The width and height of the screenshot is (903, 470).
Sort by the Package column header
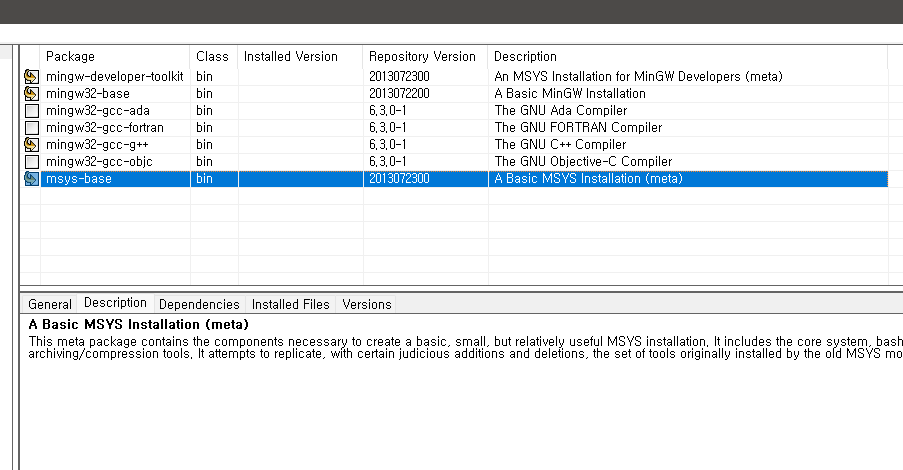115,56
